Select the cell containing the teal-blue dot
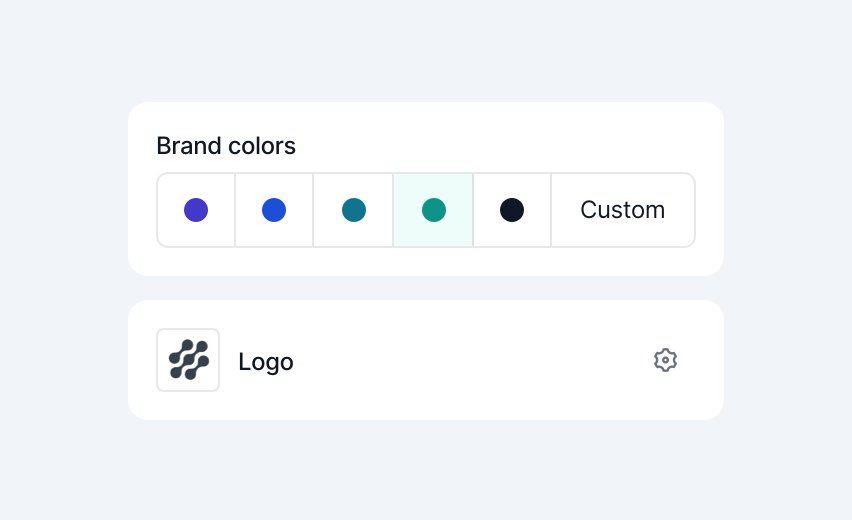852x520 pixels. (x=353, y=210)
